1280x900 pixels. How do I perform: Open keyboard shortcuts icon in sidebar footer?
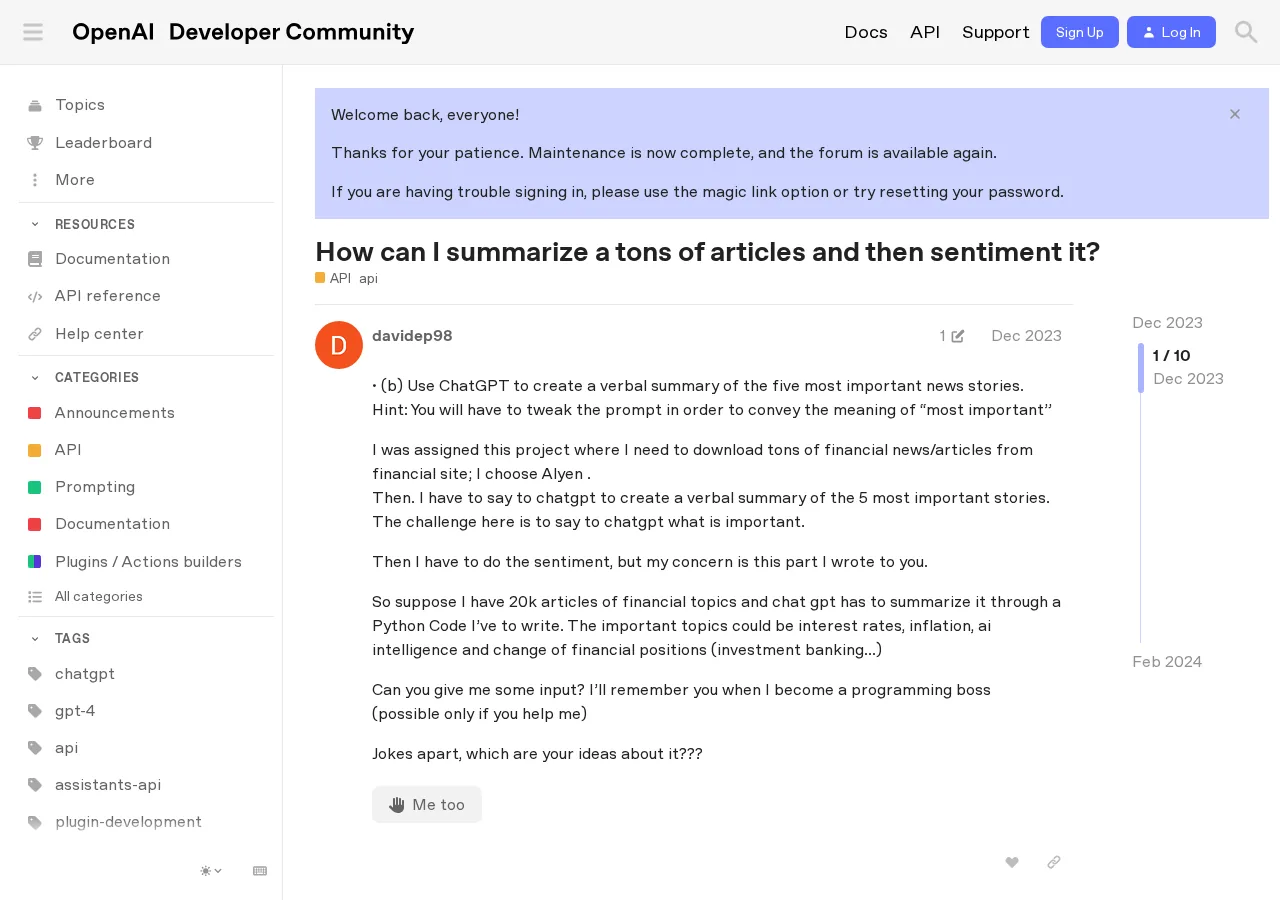tap(260, 871)
